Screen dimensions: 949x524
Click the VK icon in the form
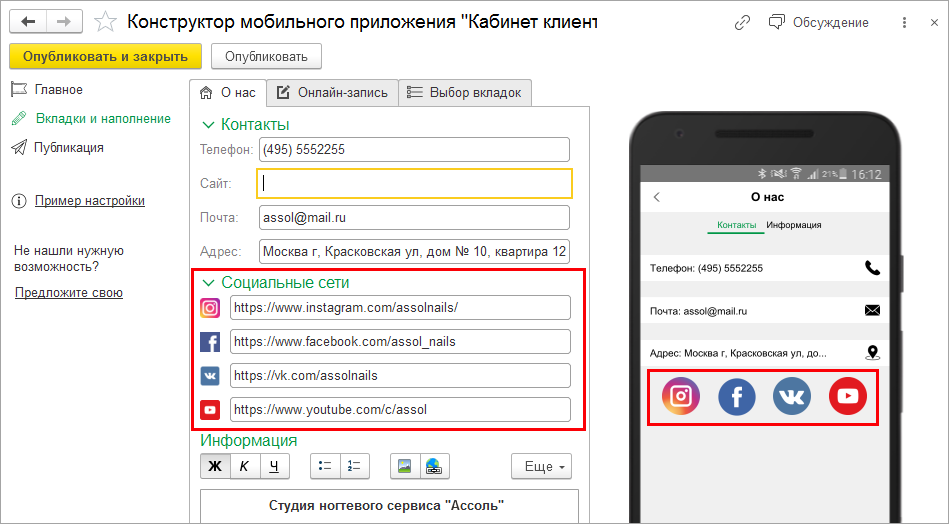pos(210,376)
